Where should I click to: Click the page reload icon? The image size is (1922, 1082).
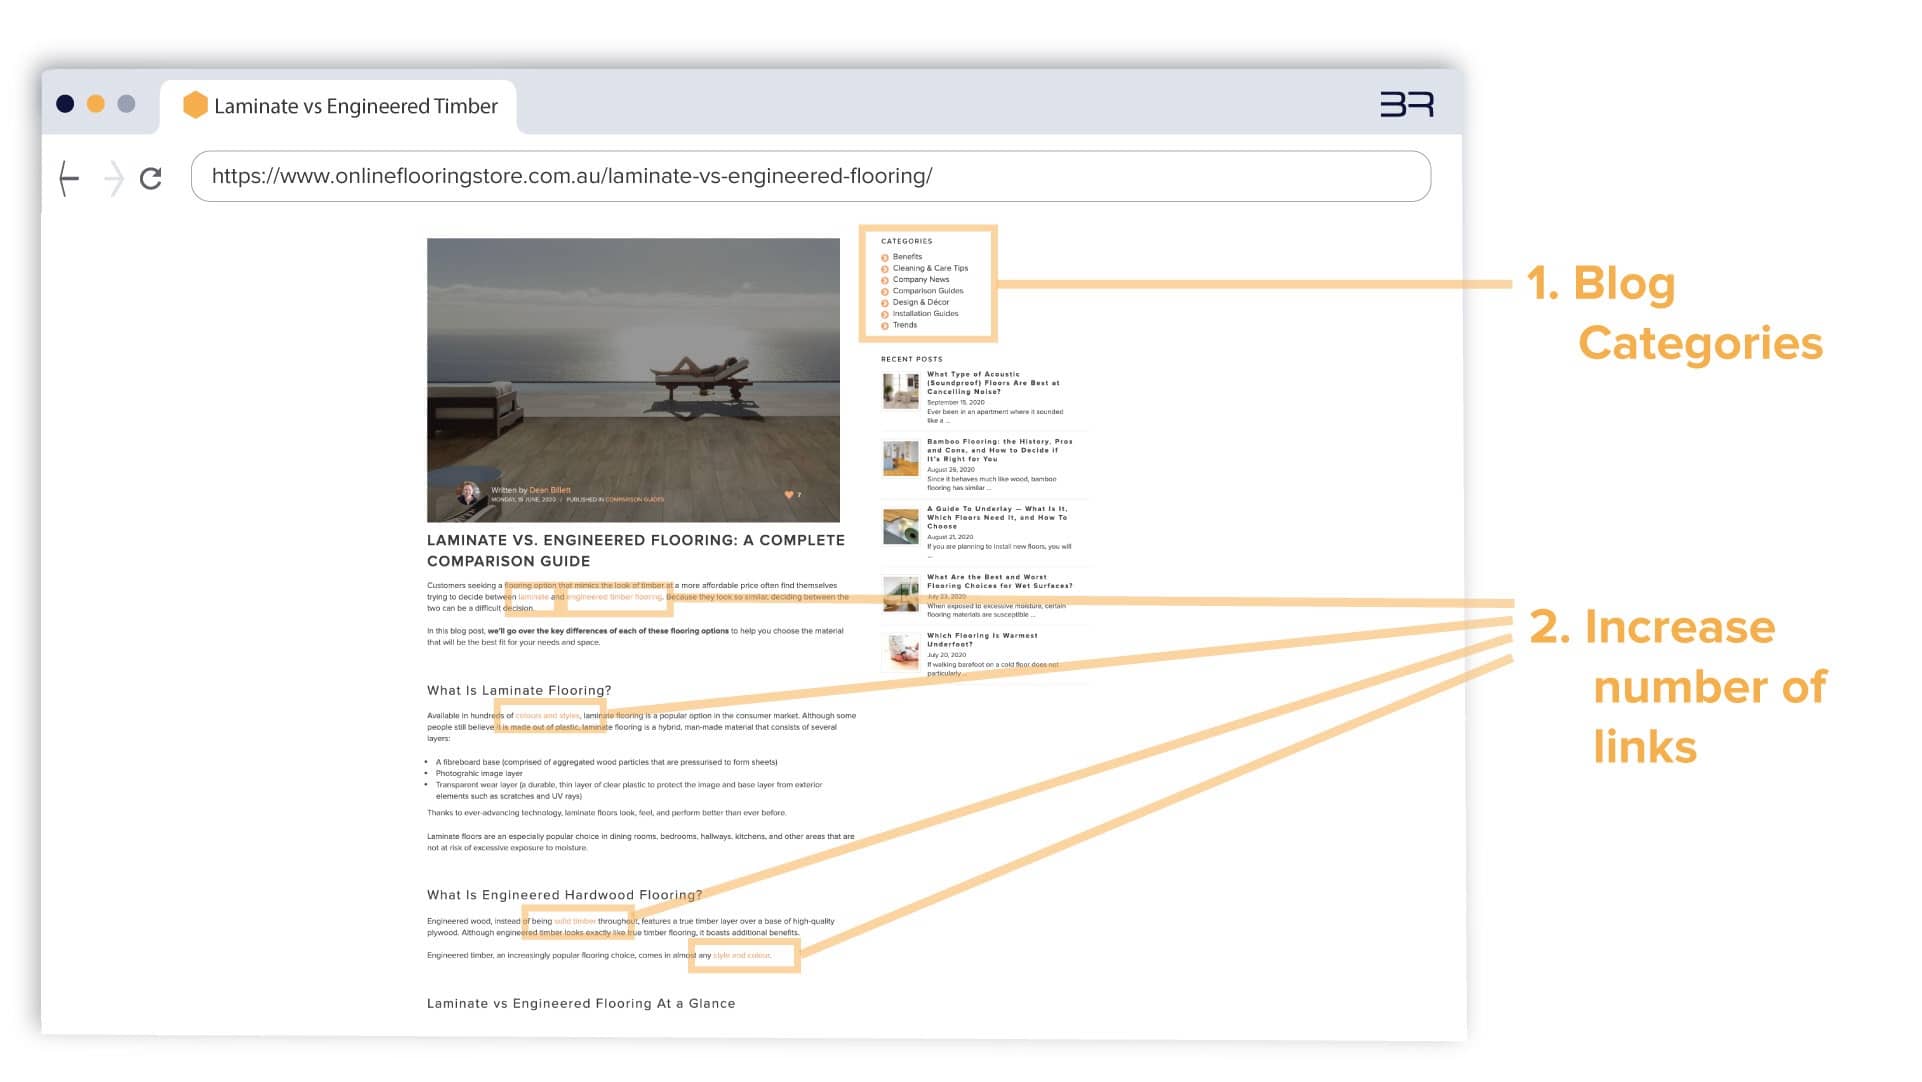pyautogui.click(x=149, y=175)
